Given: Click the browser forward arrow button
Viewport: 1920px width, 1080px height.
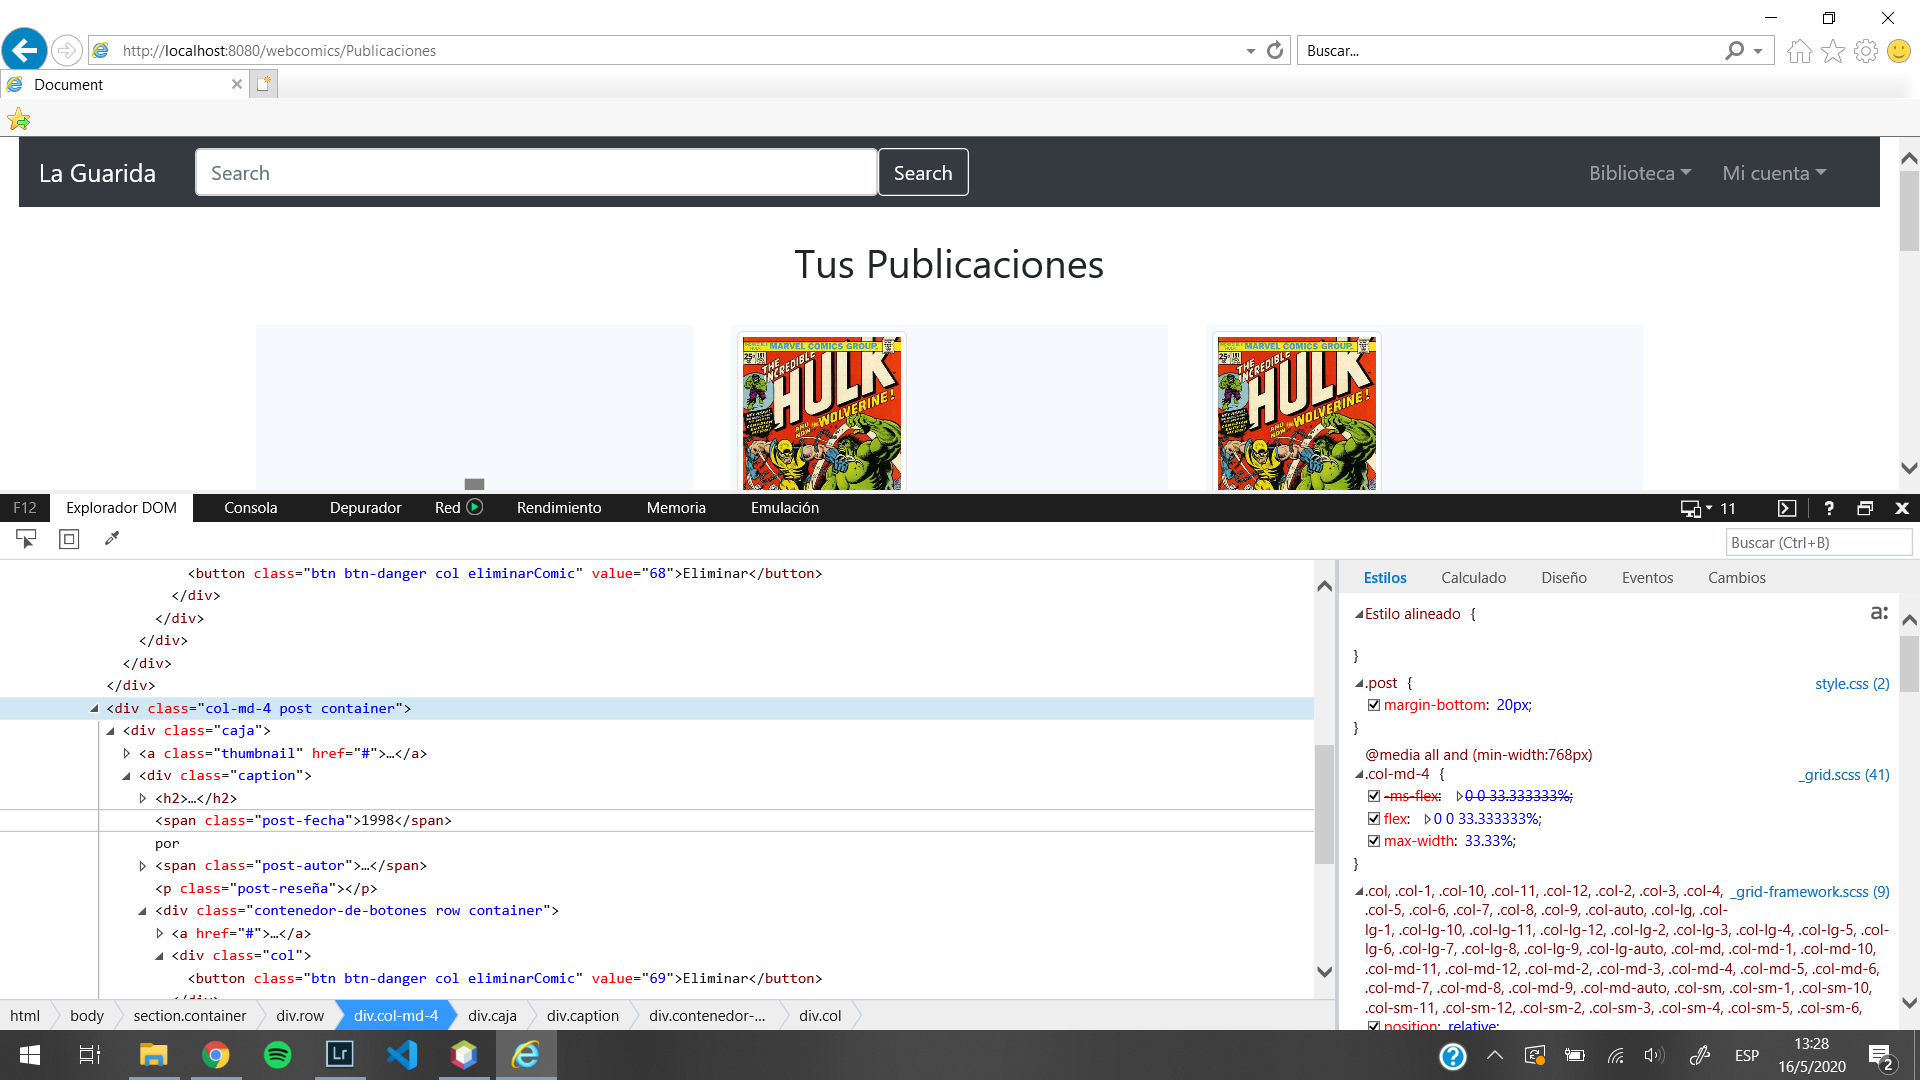Looking at the screenshot, I should 66,50.
